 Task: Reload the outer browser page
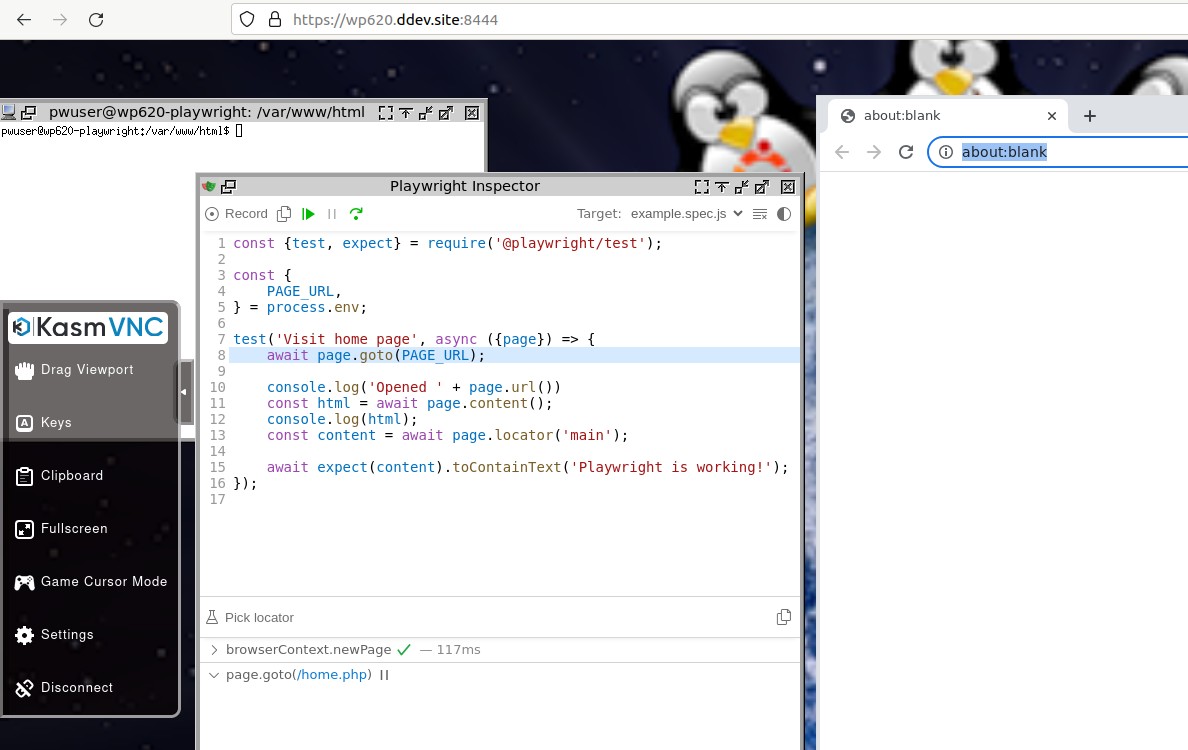[96, 20]
